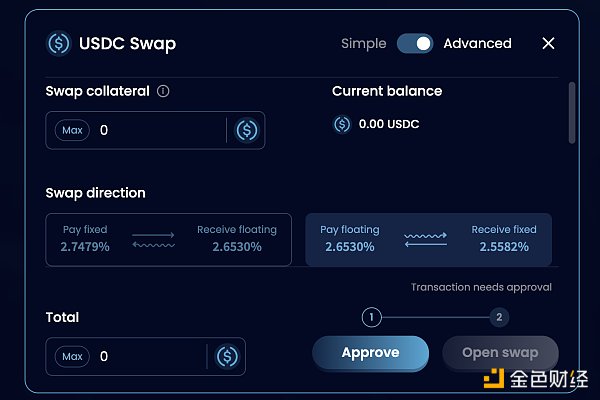Screen dimensions: 600x400
Task: Click USDC coin icon in Total field
Action: pyautogui.click(x=227, y=356)
